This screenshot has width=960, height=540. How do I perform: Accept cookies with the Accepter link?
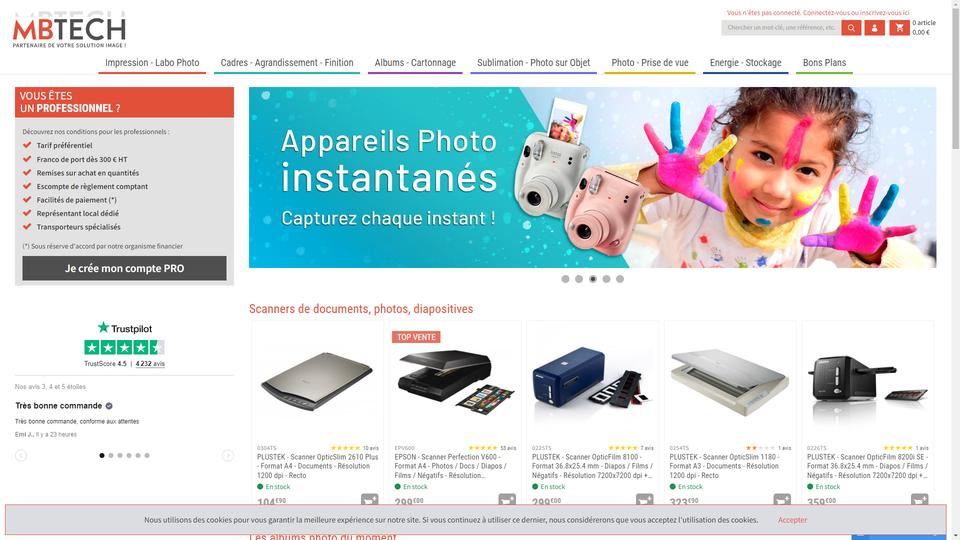tap(792, 520)
